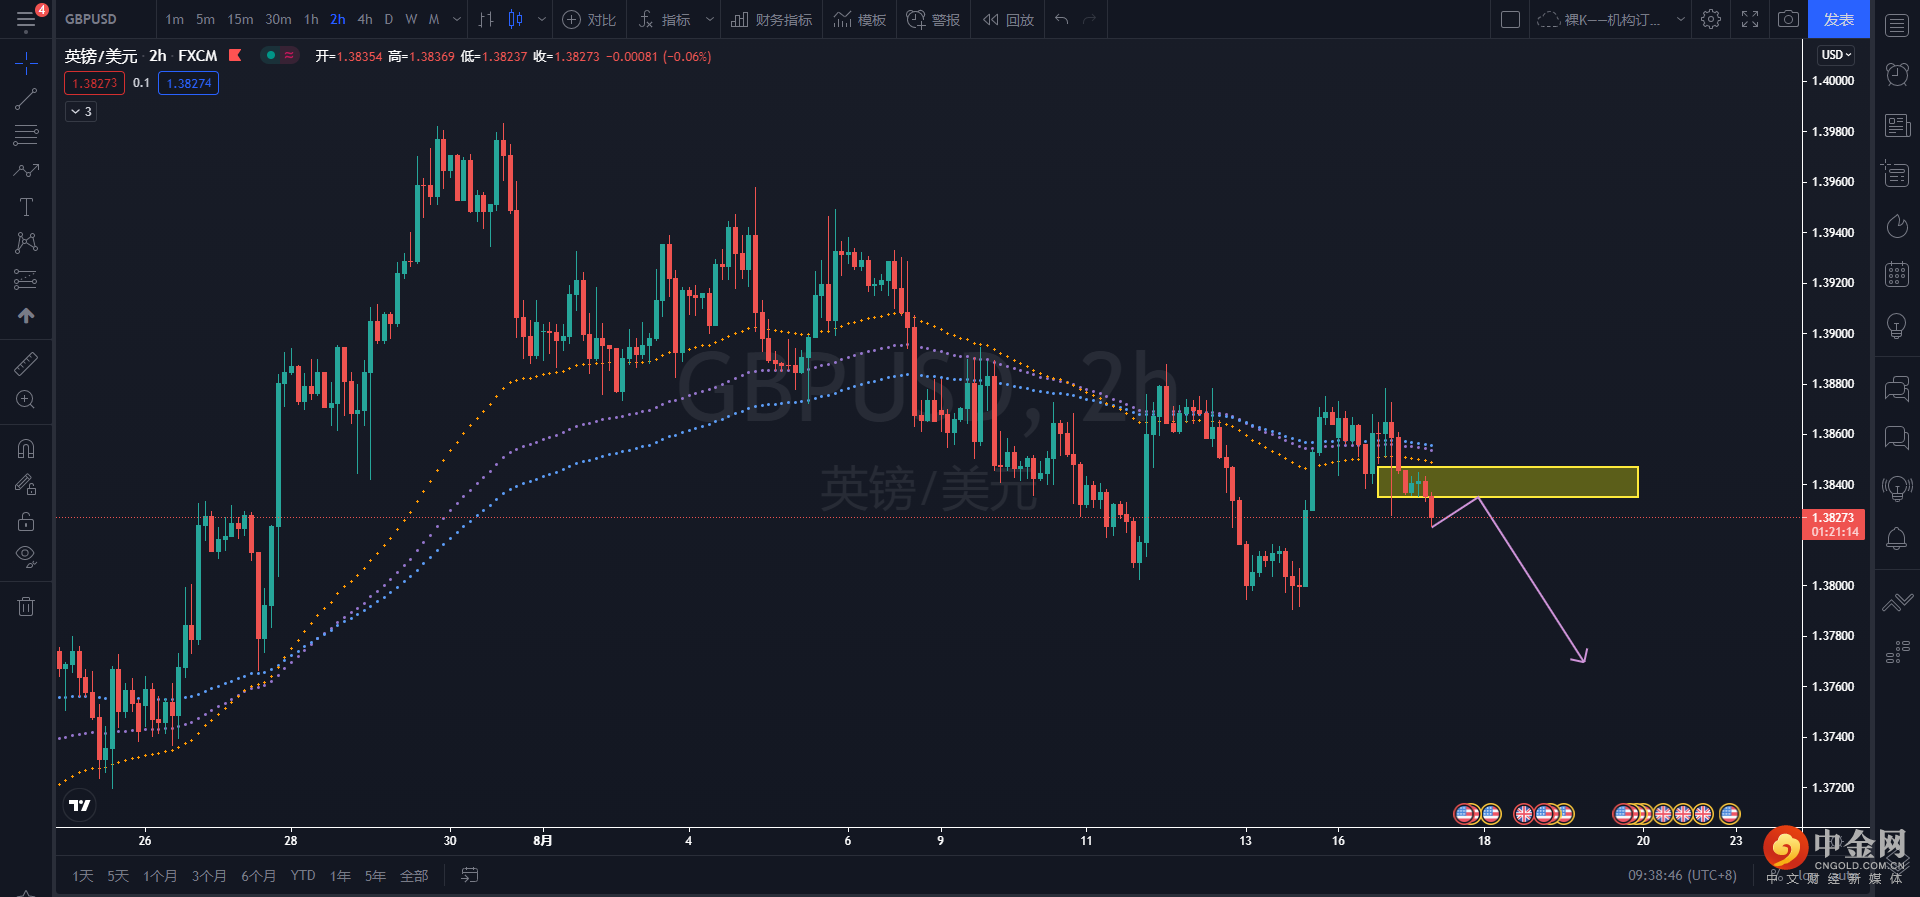
Task: Remove all drawings with trash icon
Action: pos(26,606)
